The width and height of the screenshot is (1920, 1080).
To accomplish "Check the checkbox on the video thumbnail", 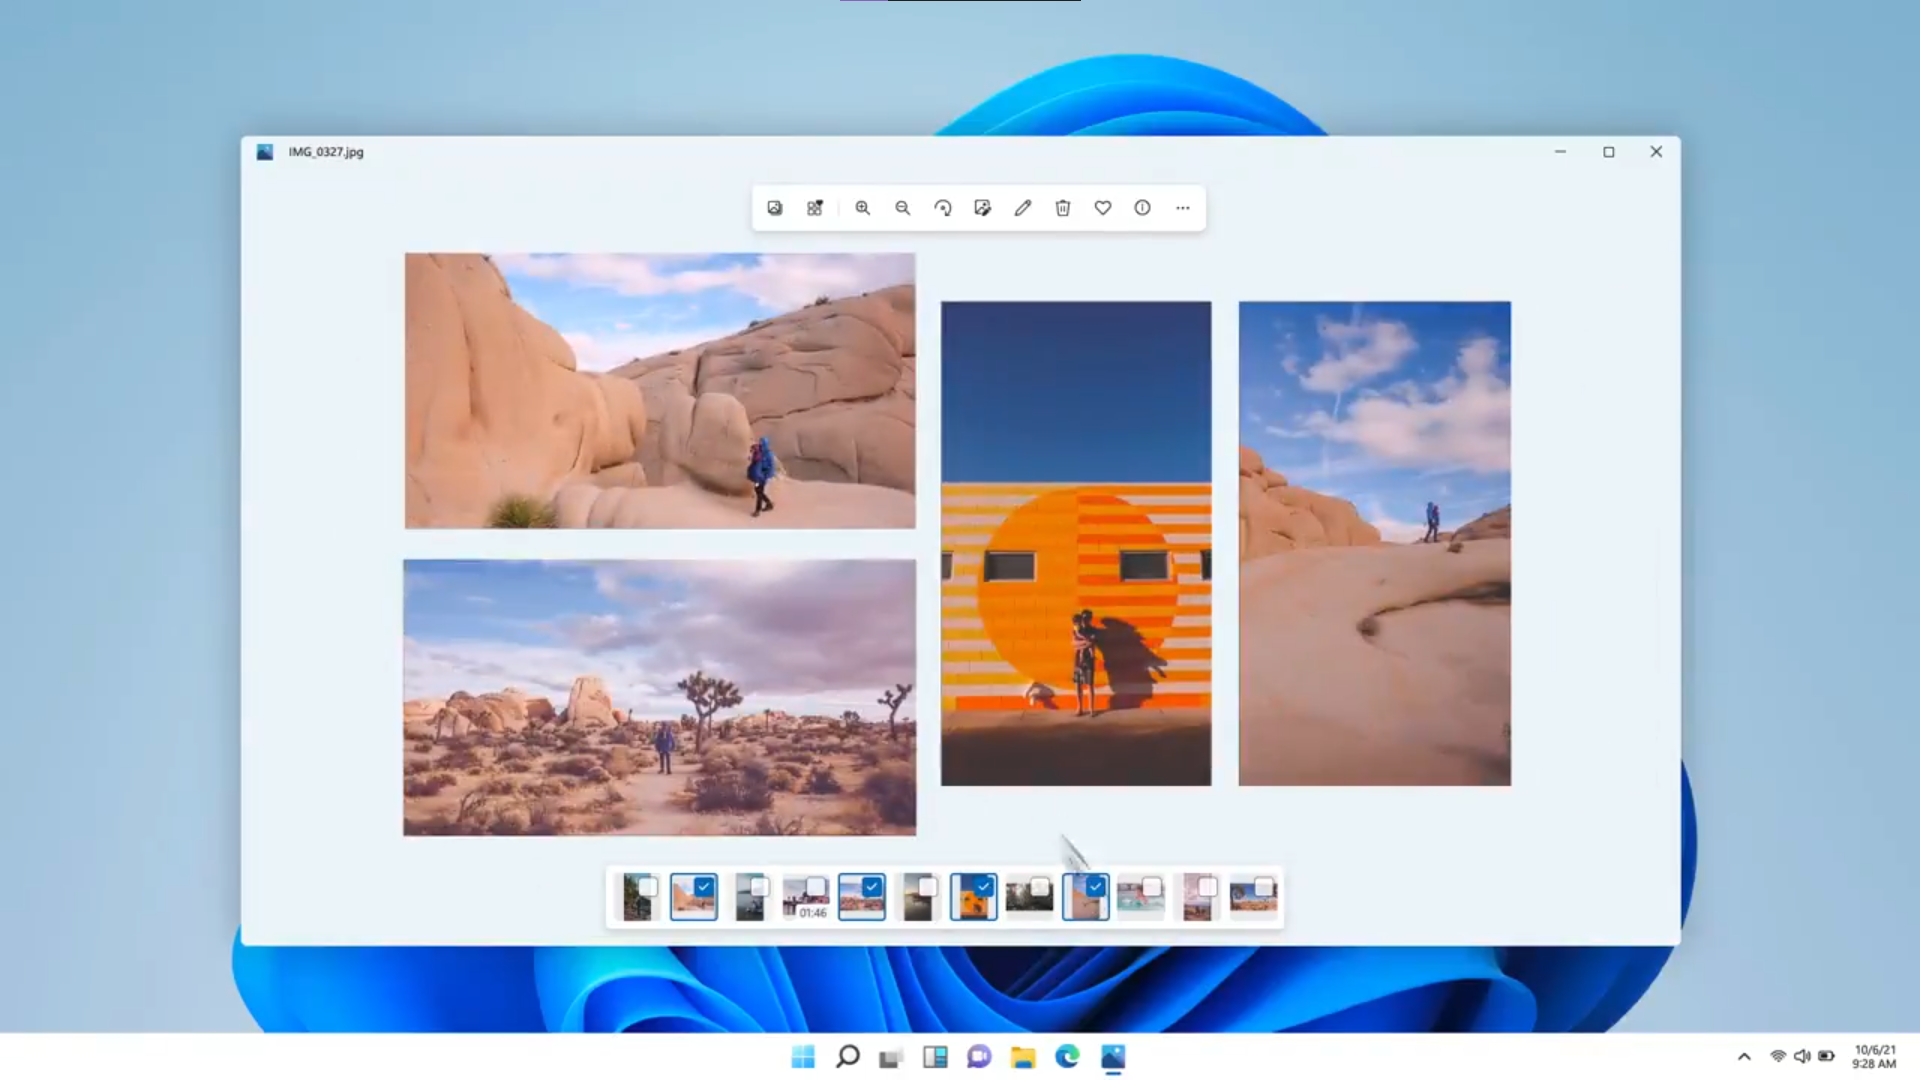I will pyautogui.click(x=819, y=885).
